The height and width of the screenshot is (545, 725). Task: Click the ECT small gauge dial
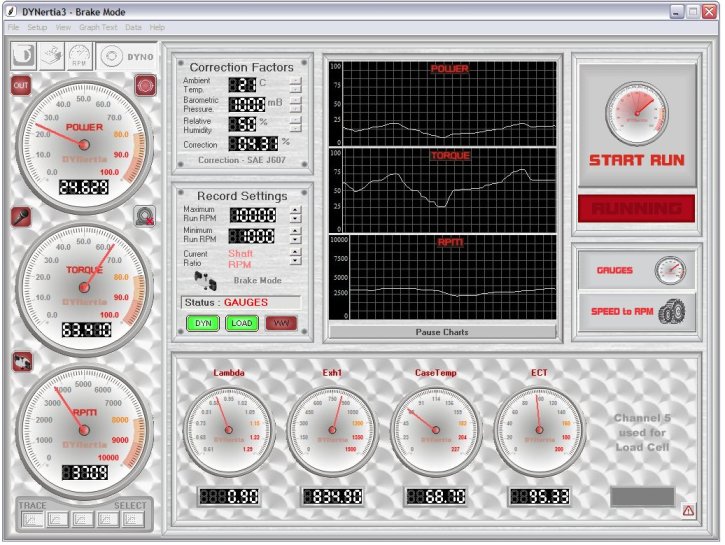click(539, 431)
